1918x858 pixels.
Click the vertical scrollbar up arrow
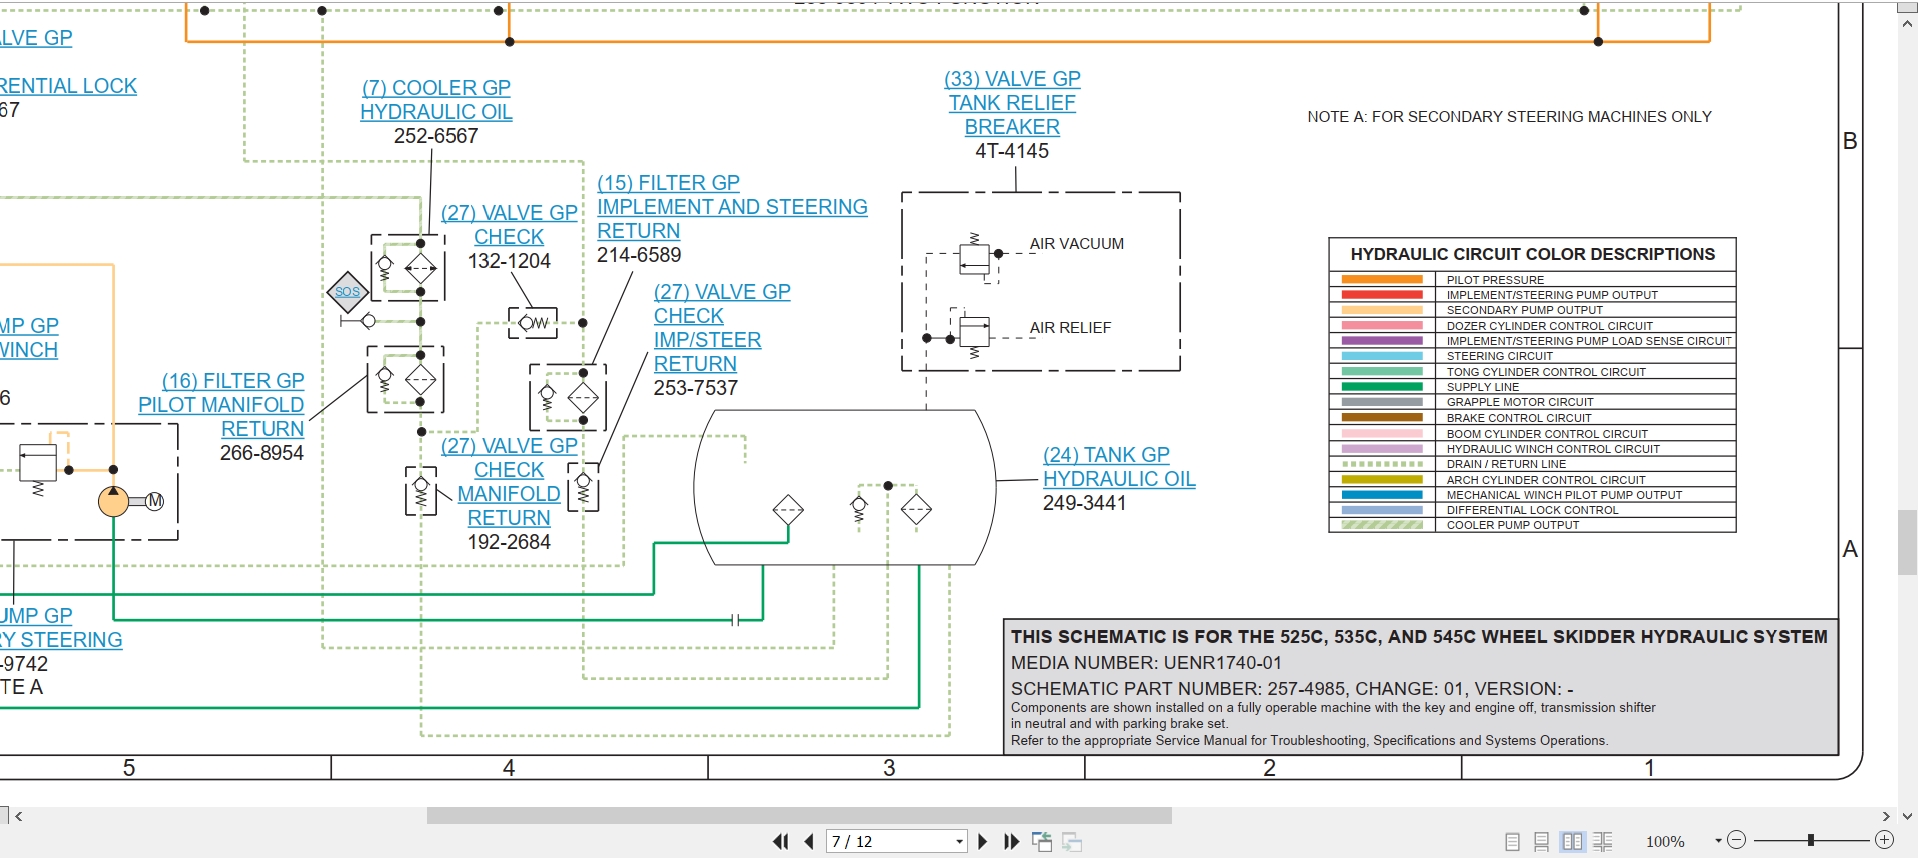(1908, 23)
